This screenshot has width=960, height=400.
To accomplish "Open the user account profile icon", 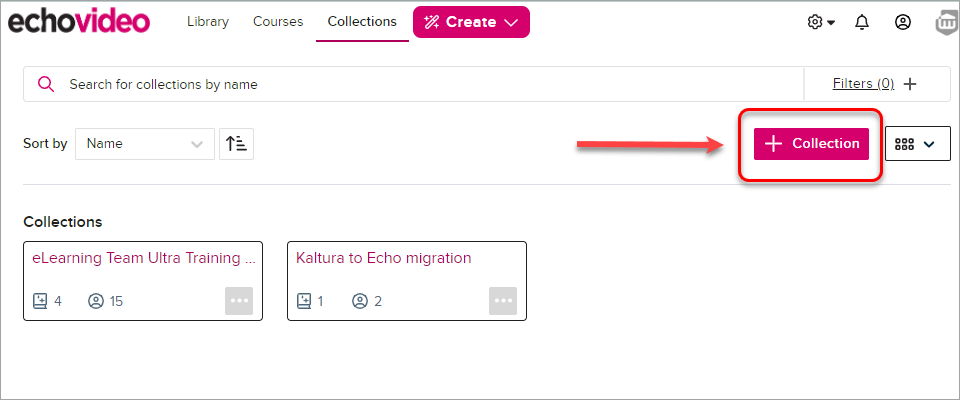I will click(902, 23).
